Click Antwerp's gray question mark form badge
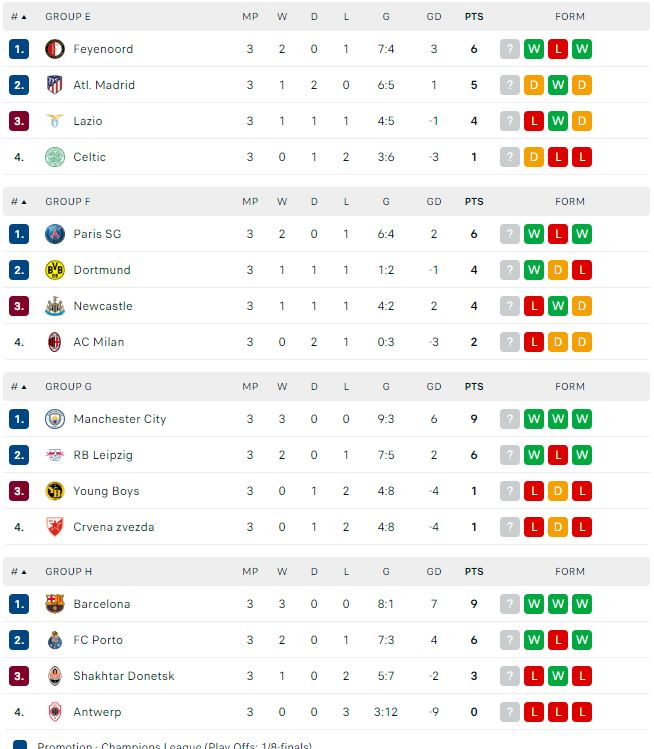Screen dimensions: 654x749 510,712
